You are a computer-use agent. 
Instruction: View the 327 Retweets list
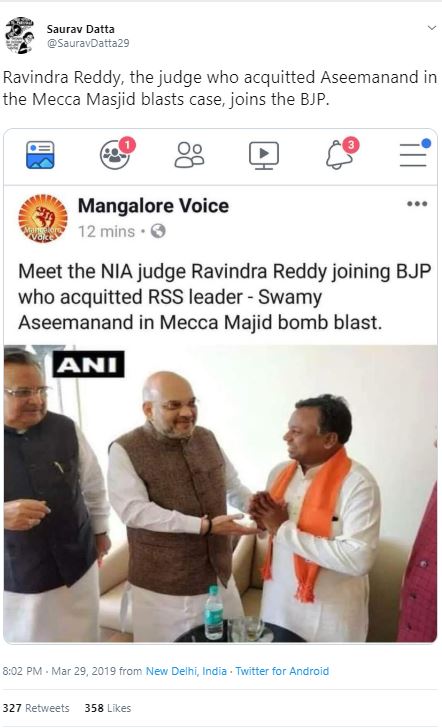pyautogui.click(x=36, y=708)
